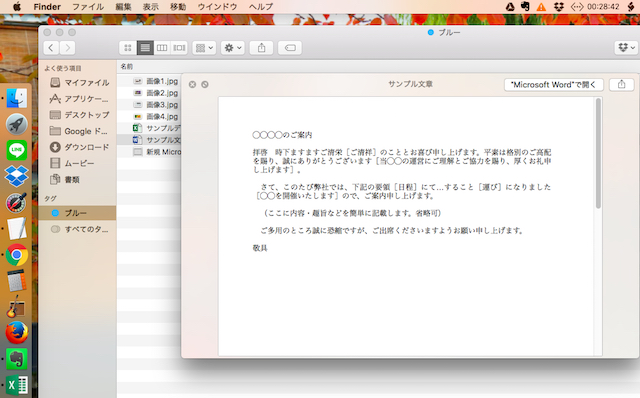Open Finder from the Dock
The width and height of the screenshot is (640, 398).
[x=17, y=98]
